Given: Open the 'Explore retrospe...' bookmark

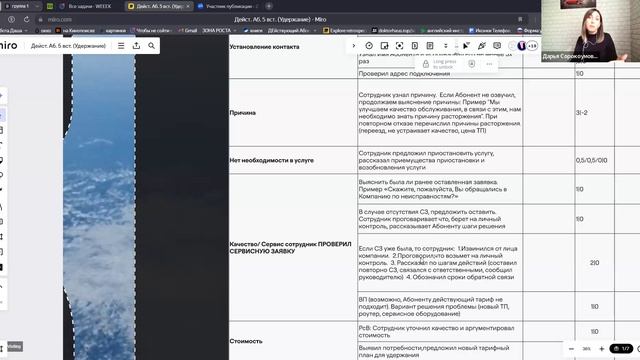Looking at the screenshot, I should click(344, 30).
